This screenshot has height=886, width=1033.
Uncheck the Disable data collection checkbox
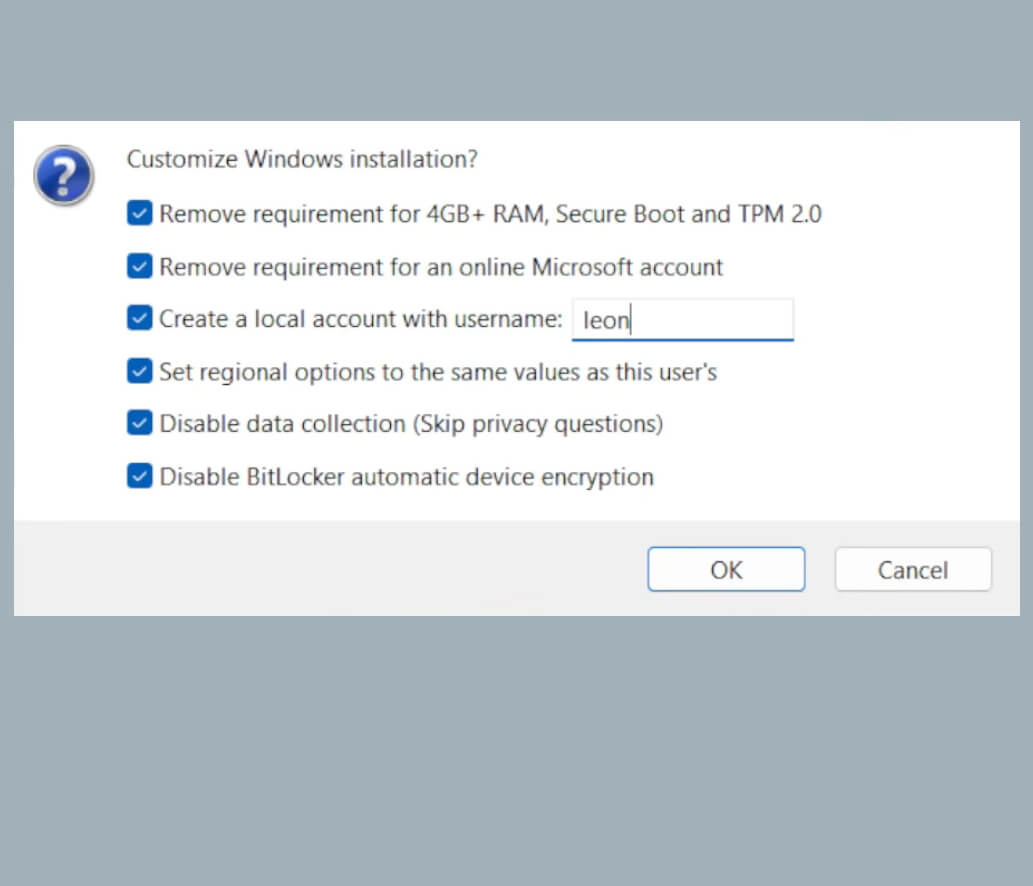click(140, 423)
